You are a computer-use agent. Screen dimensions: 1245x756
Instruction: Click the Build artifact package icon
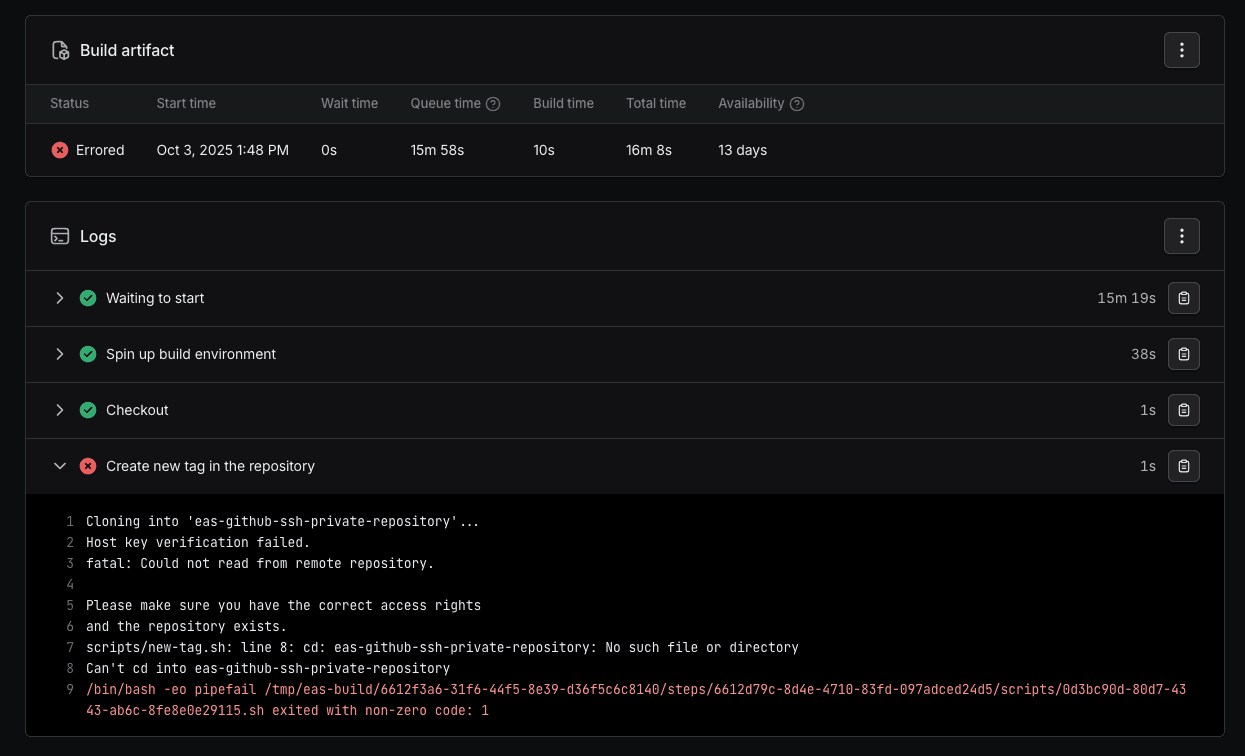click(60, 50)
